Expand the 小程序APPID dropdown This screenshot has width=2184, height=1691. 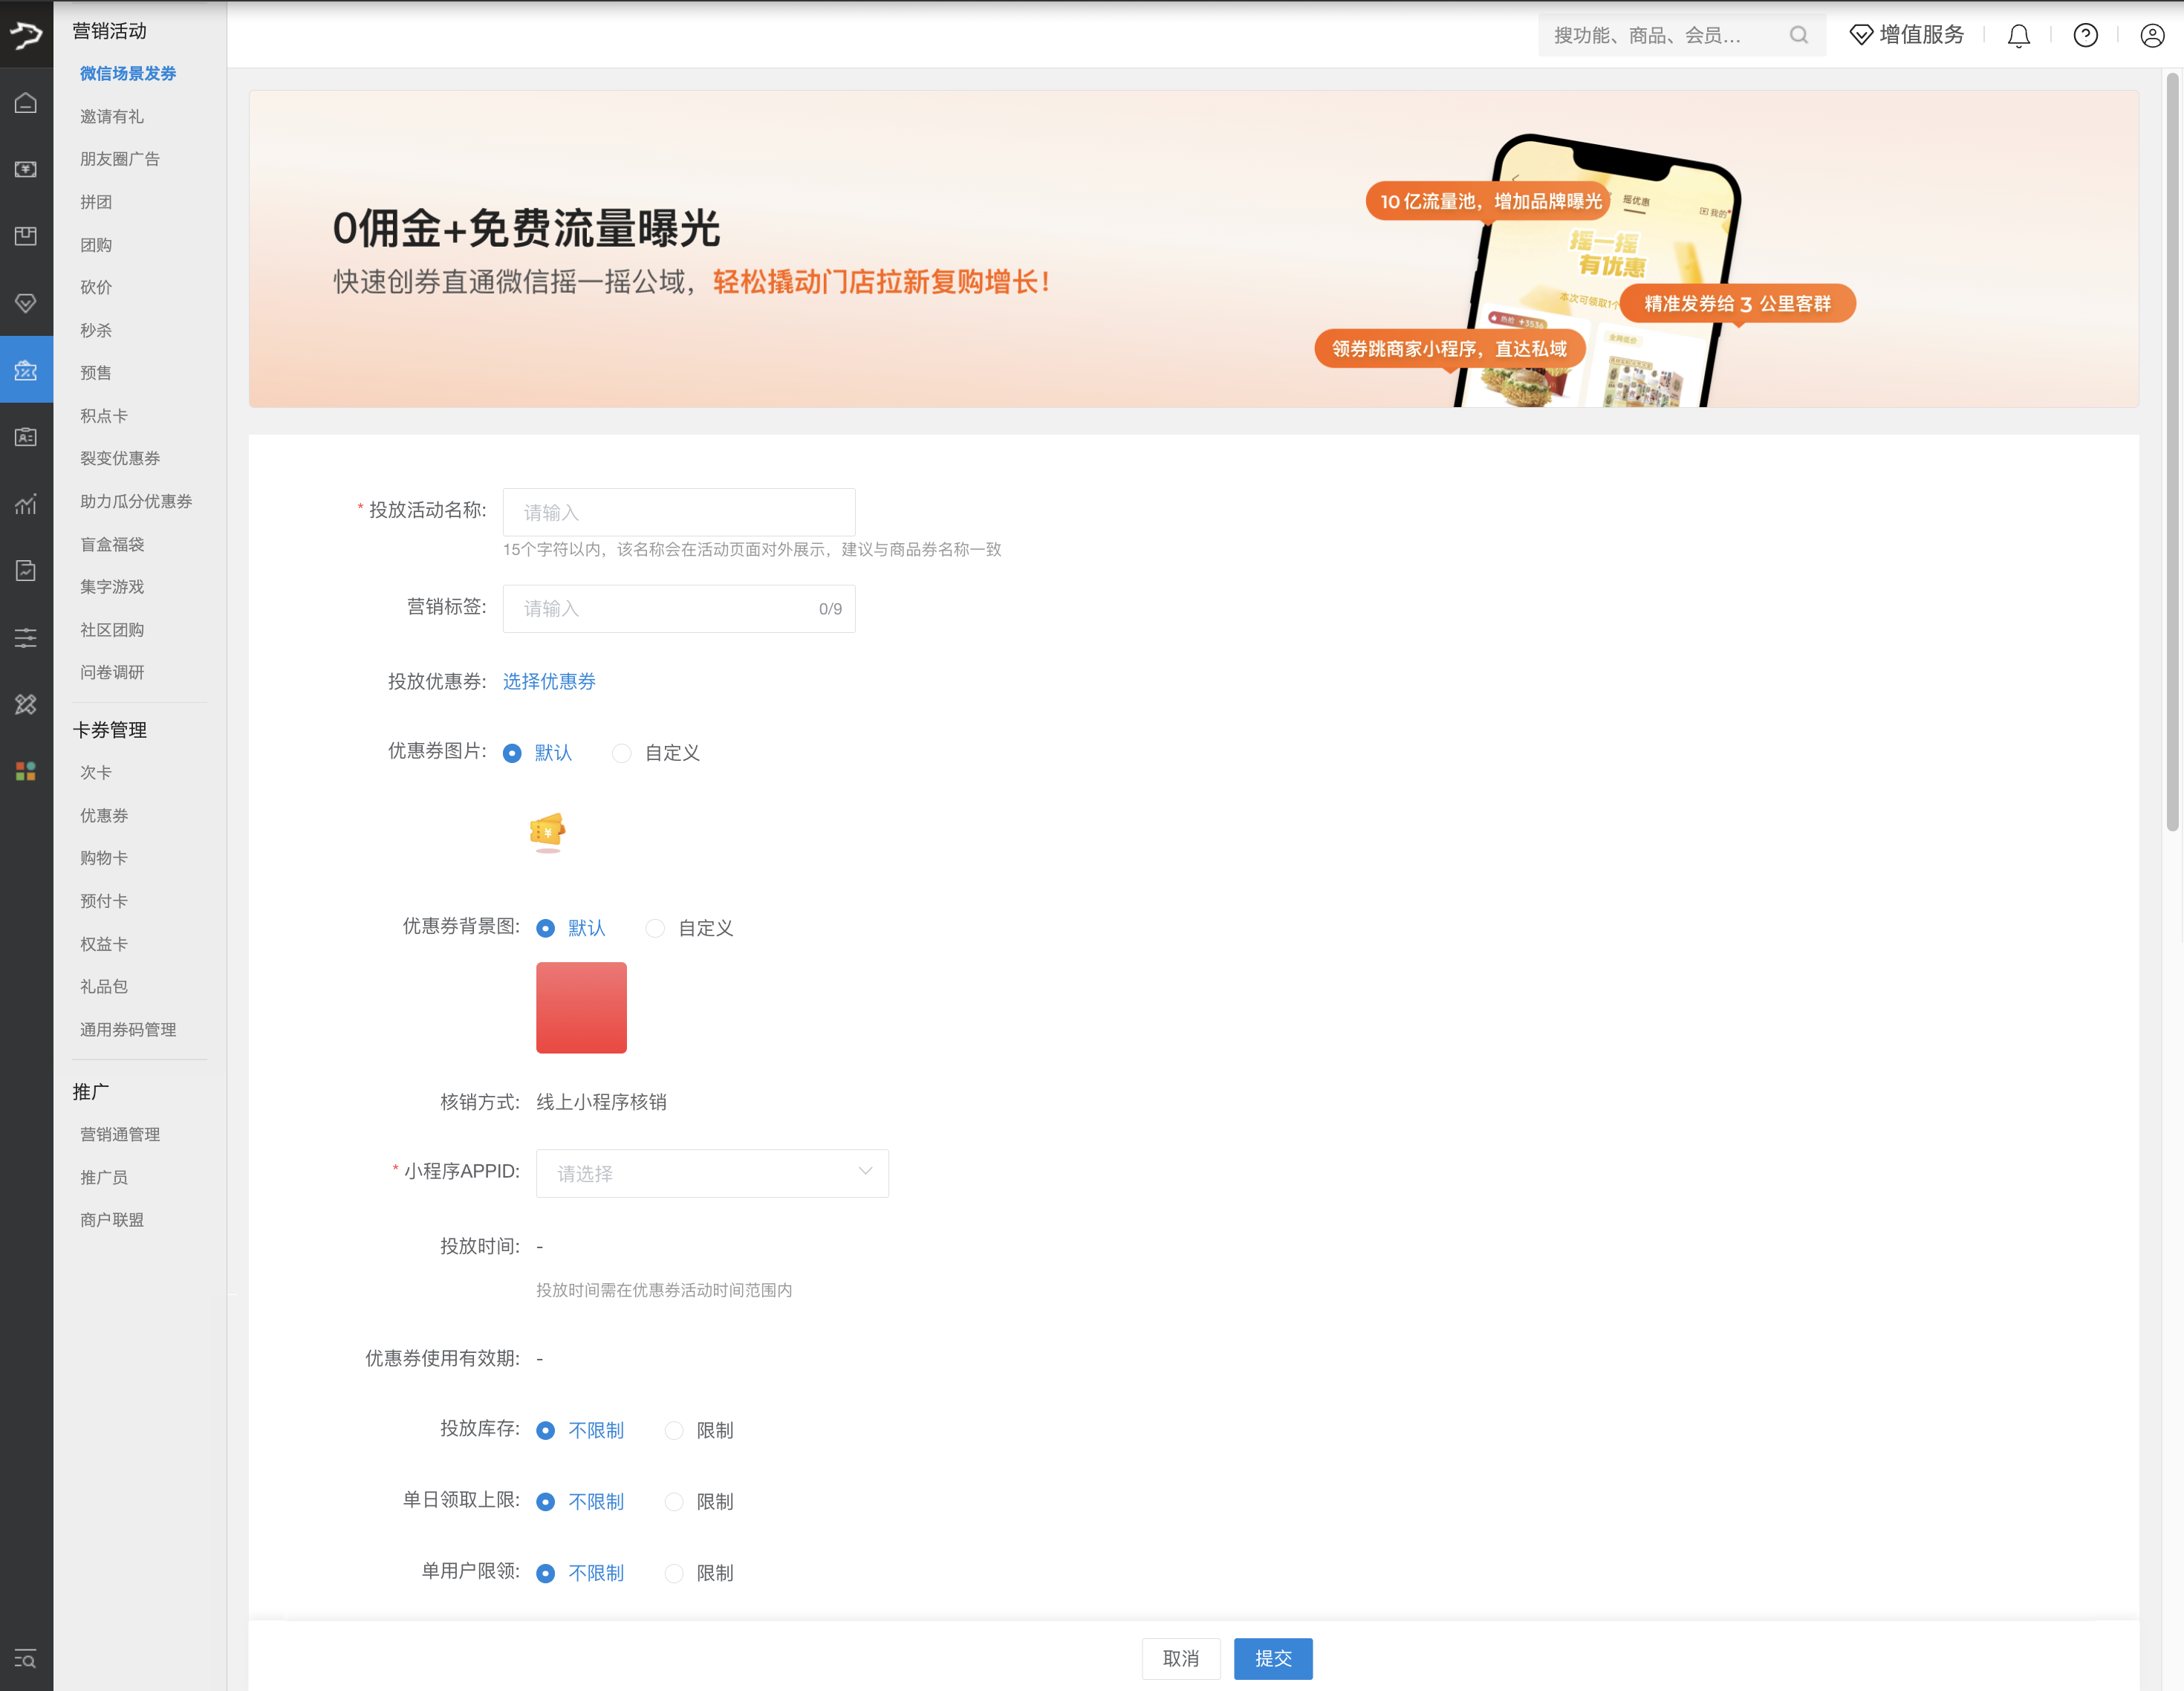712,1173
